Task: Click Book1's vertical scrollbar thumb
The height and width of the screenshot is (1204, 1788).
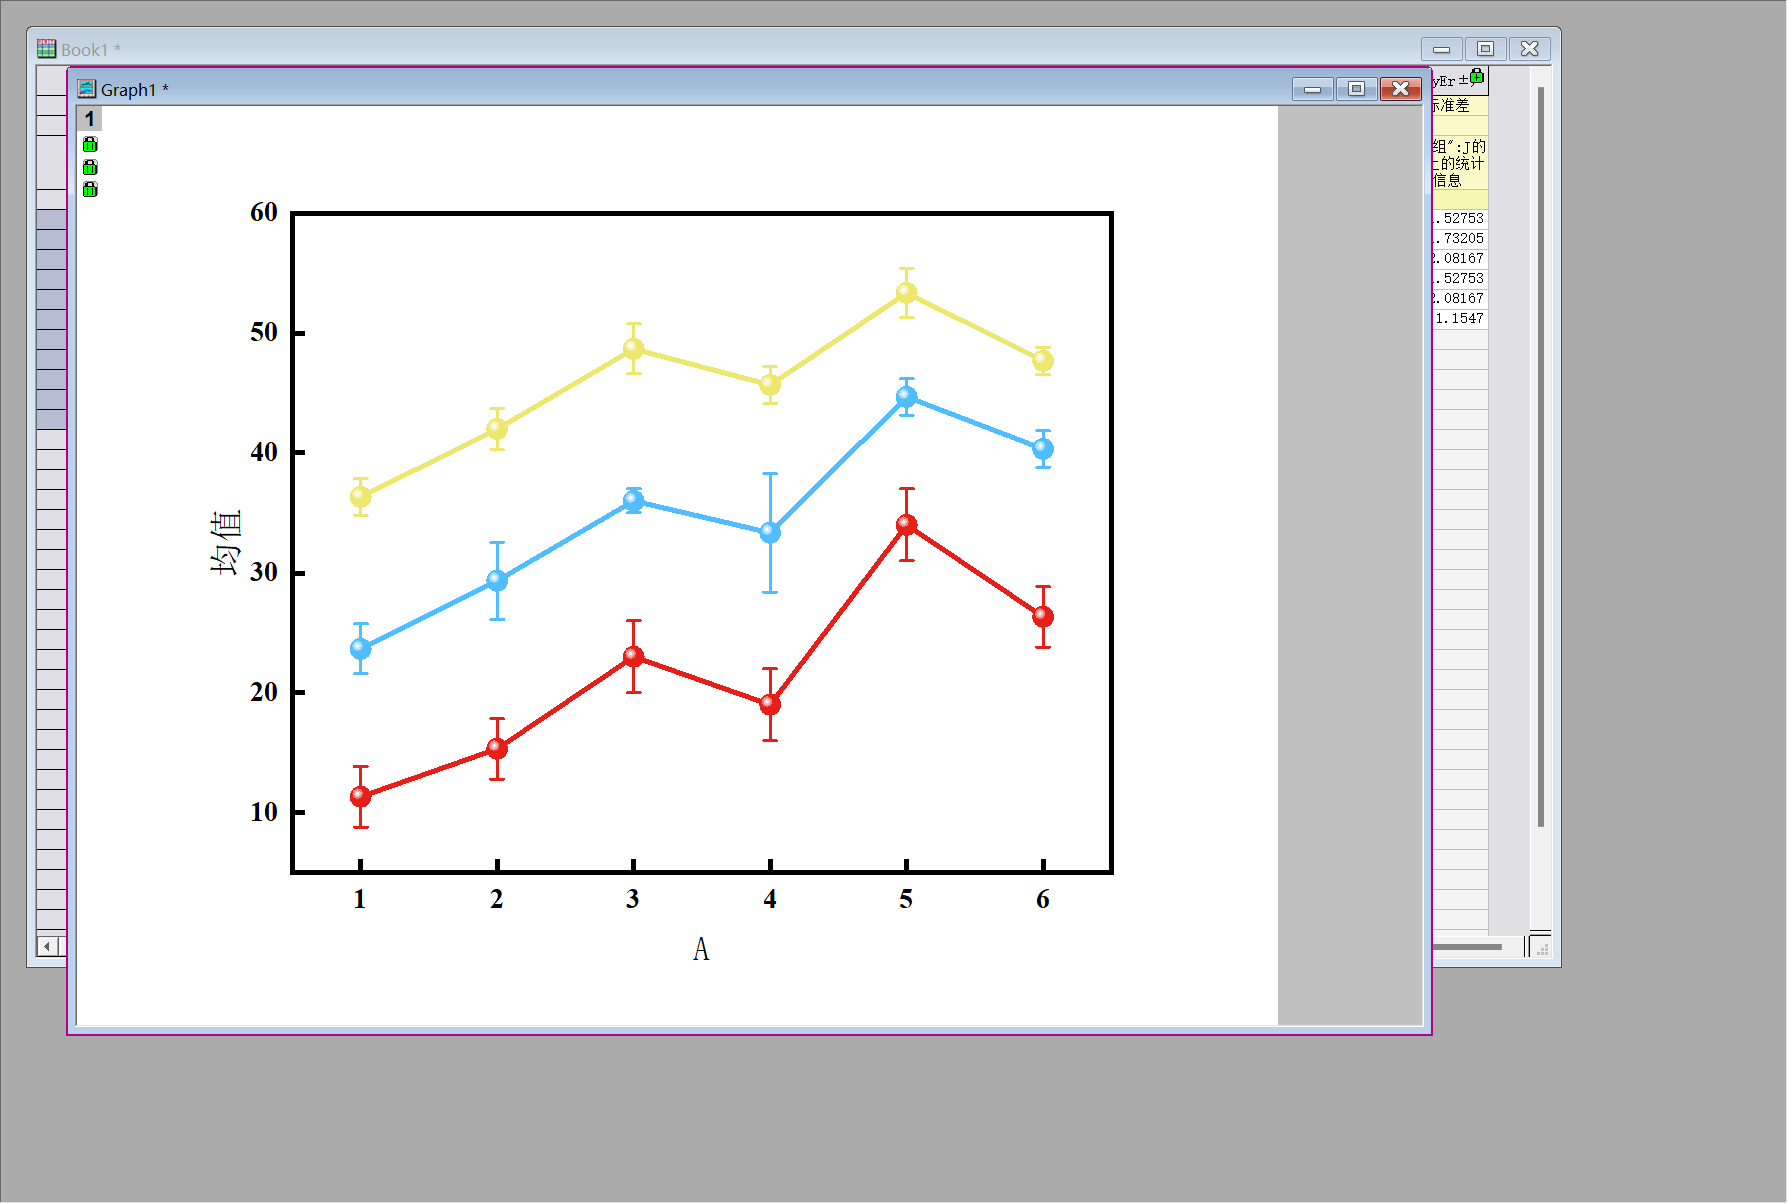Action: 1541,456
